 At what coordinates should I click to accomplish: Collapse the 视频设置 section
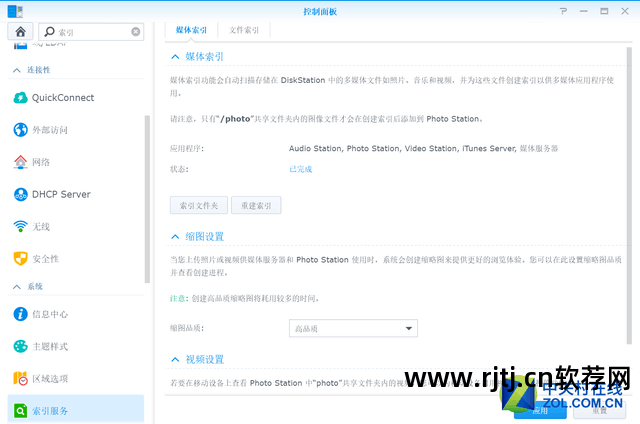[175, 360]
